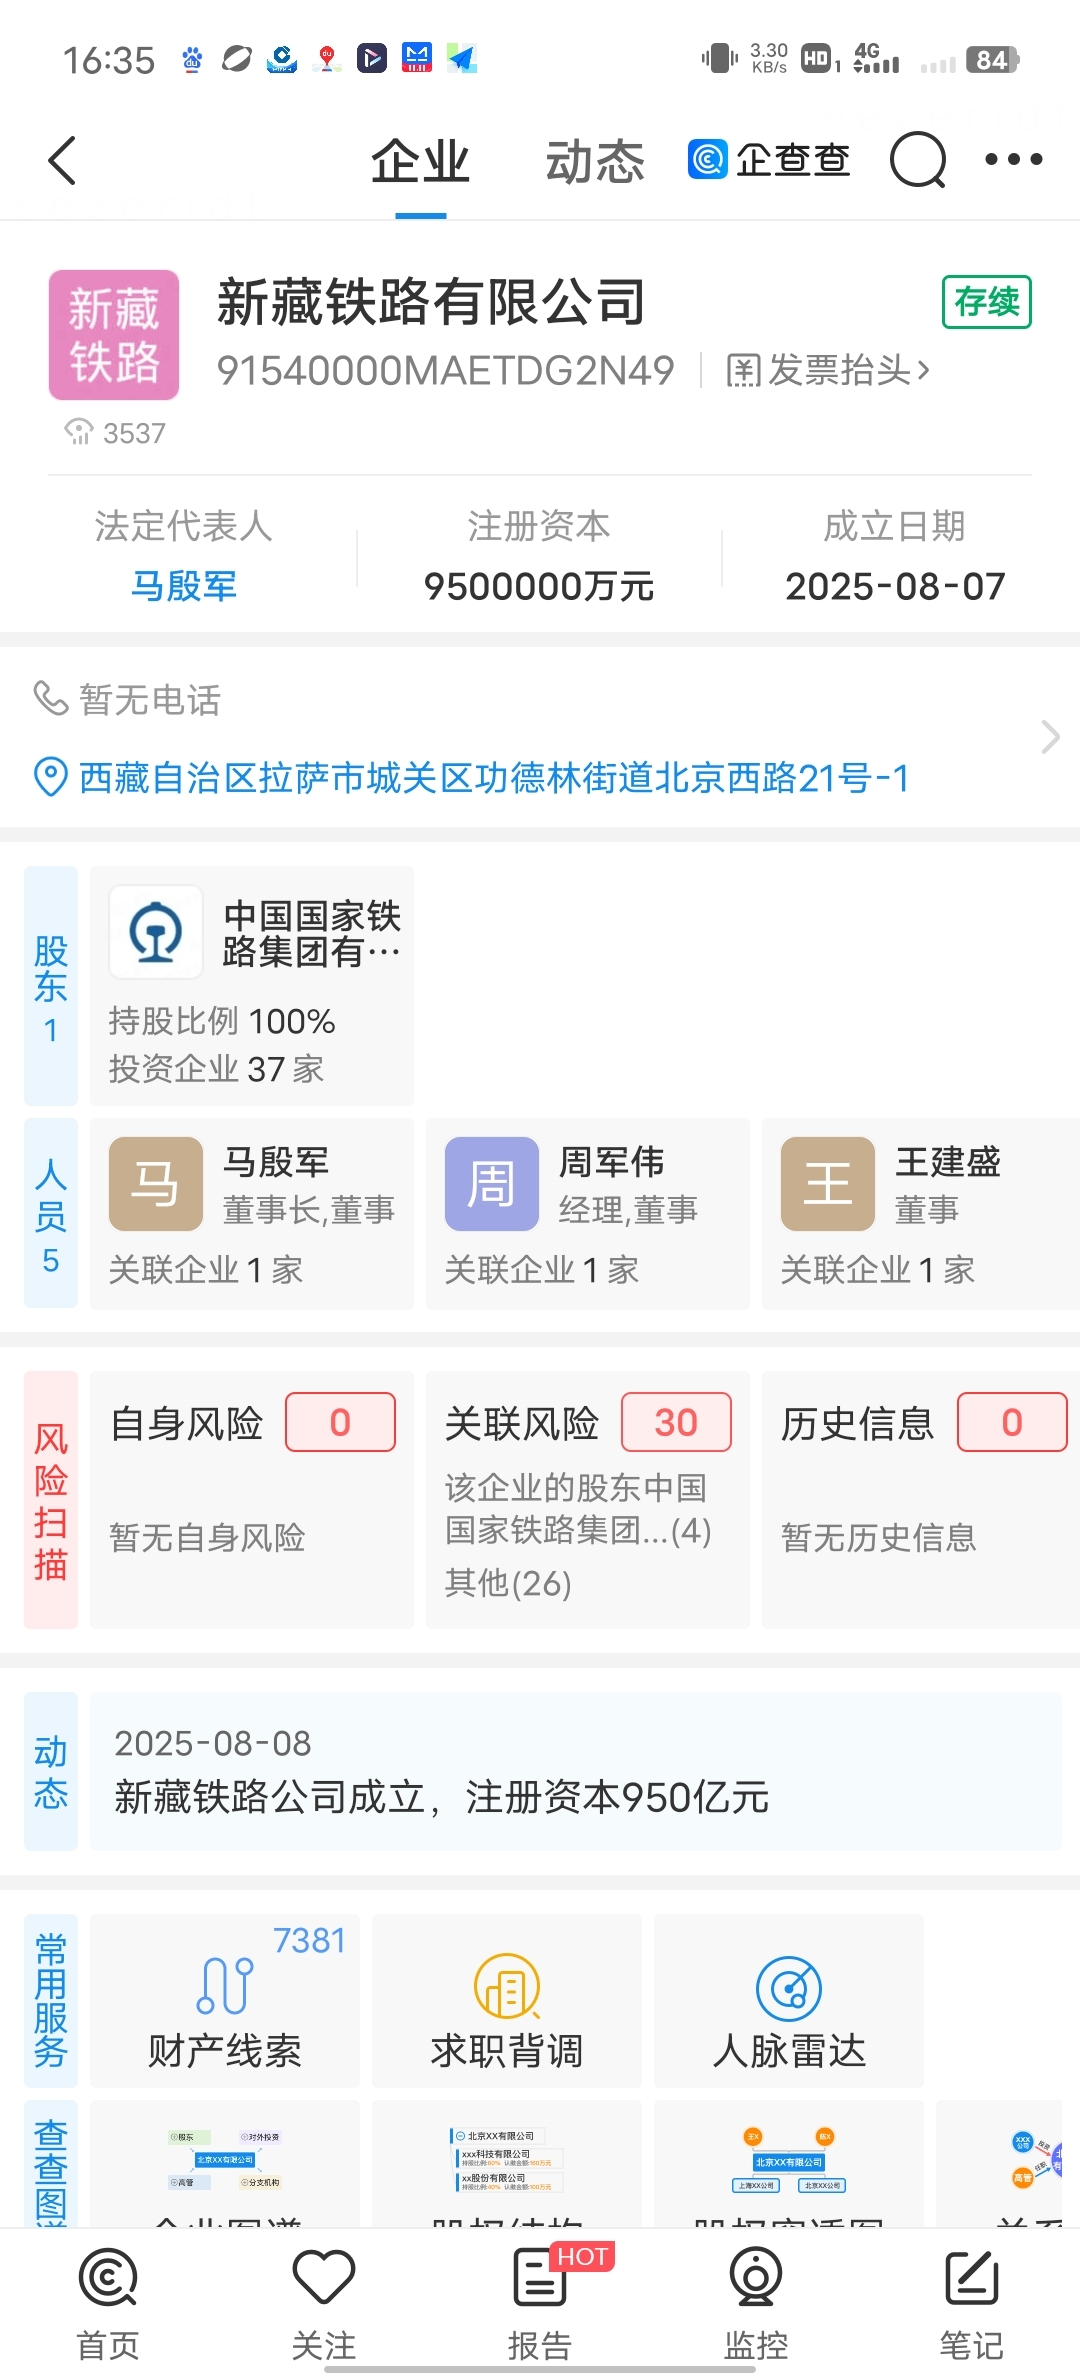The height and width of the screenshot is (2376, 1080).
Task: Tap the 4G signal status icon
Action: point(876,58)
